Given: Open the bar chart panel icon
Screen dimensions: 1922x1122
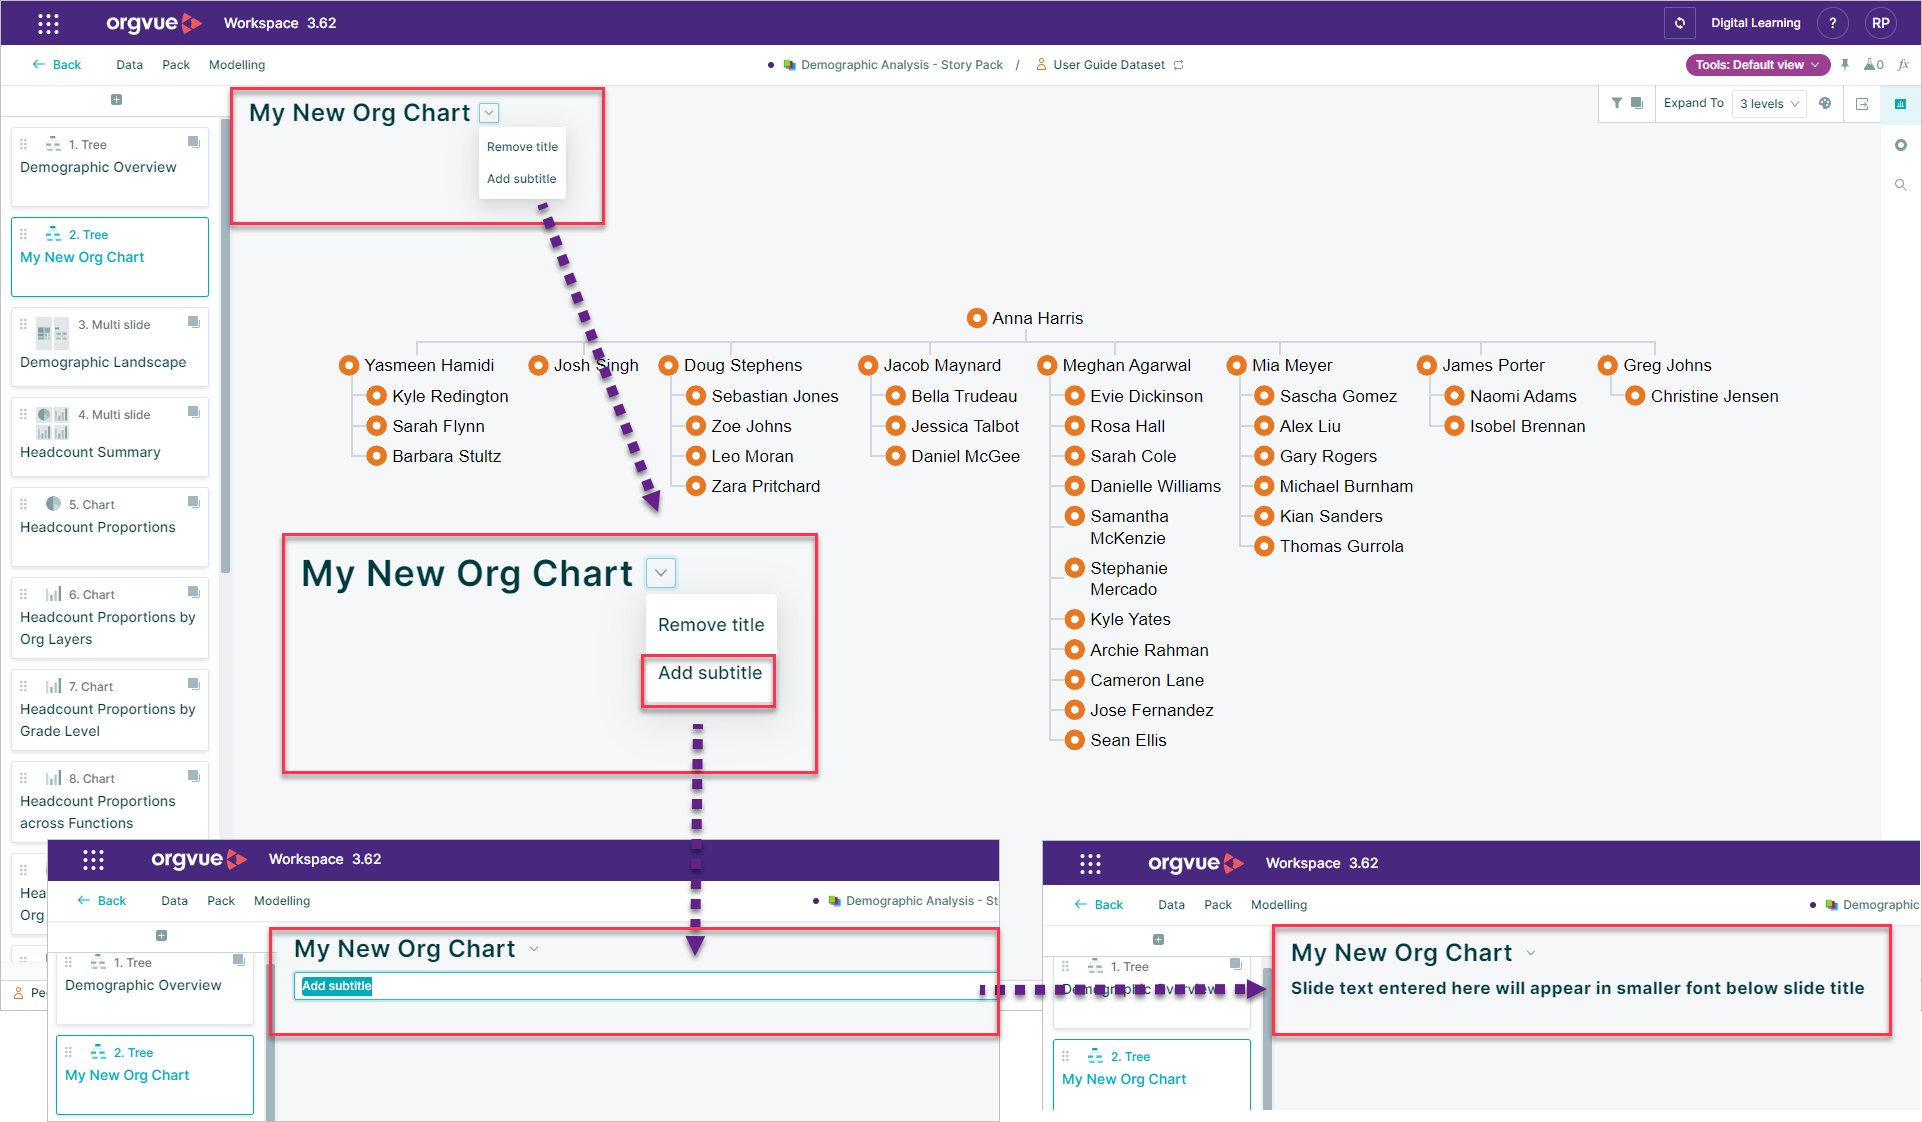Looking at the screenshot, I should (x=1900, y=104).
